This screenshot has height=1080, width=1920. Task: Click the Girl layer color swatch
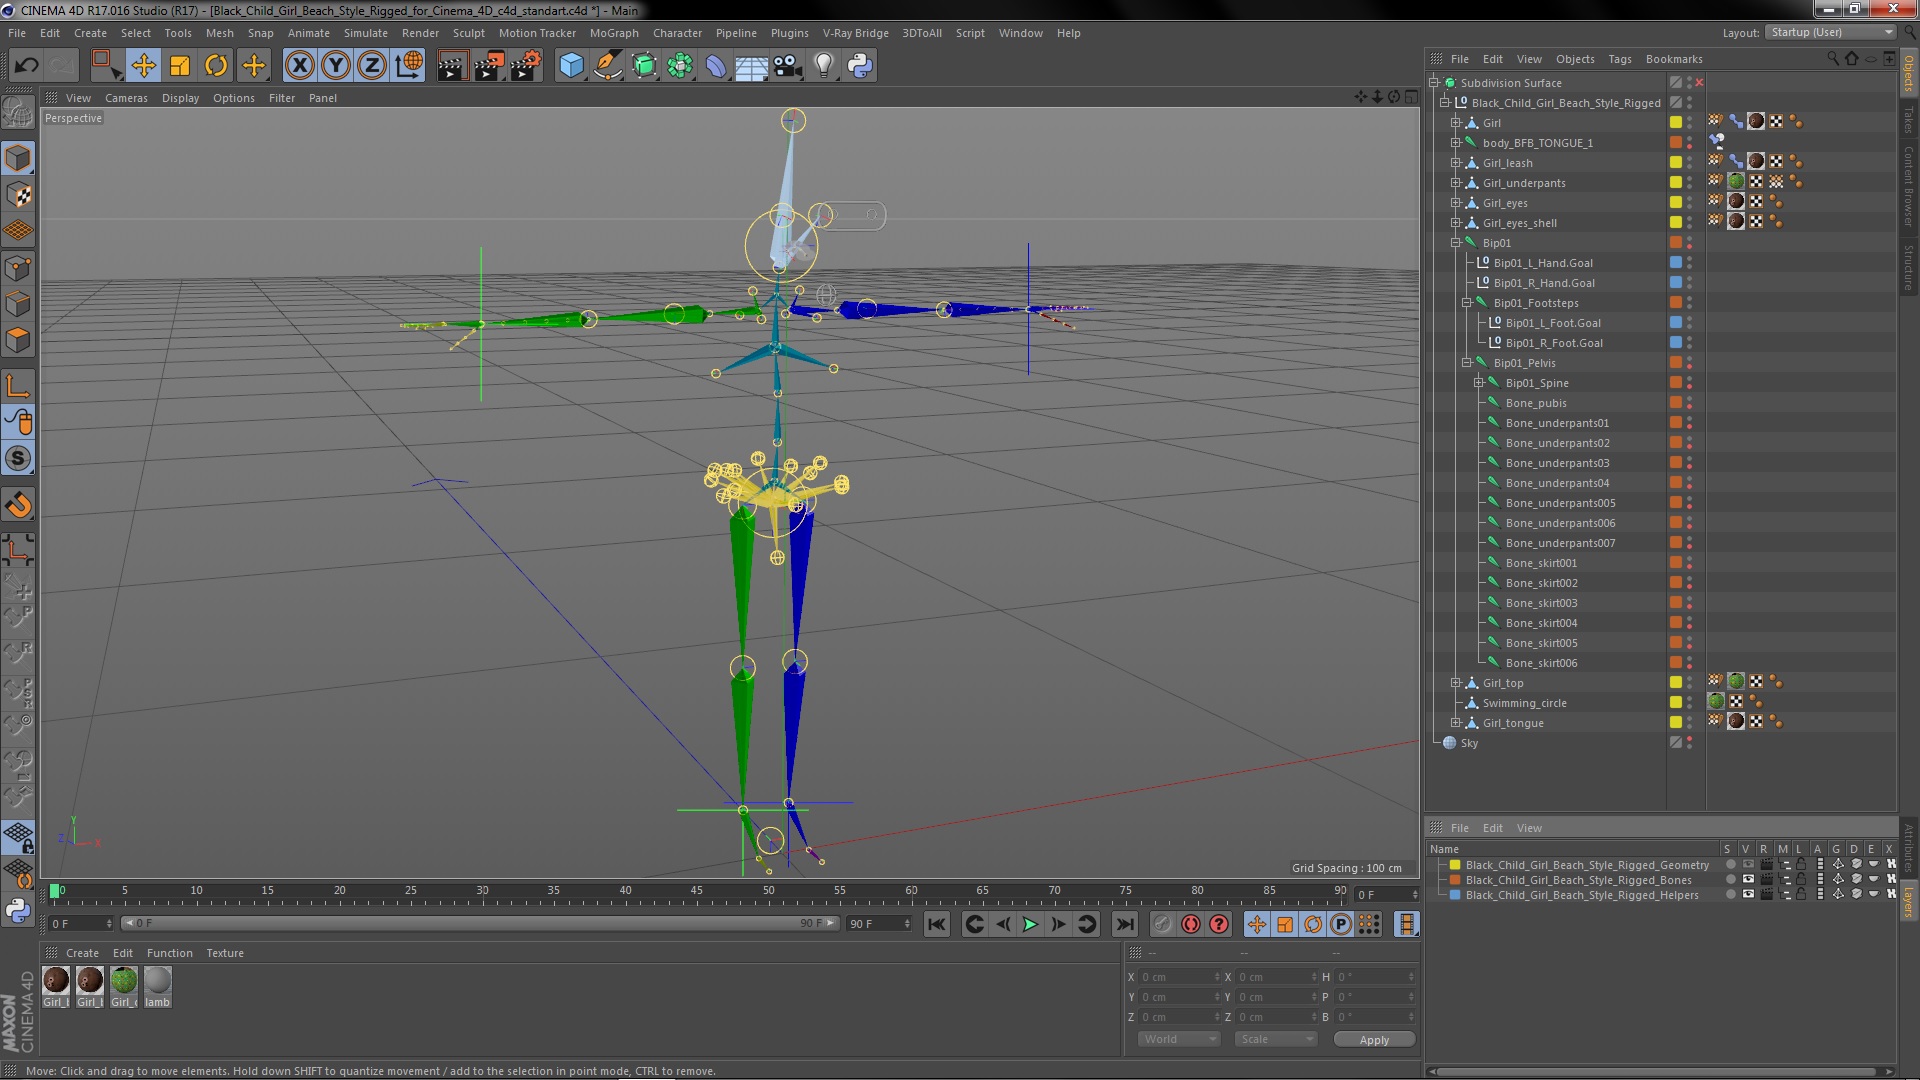1676,122
